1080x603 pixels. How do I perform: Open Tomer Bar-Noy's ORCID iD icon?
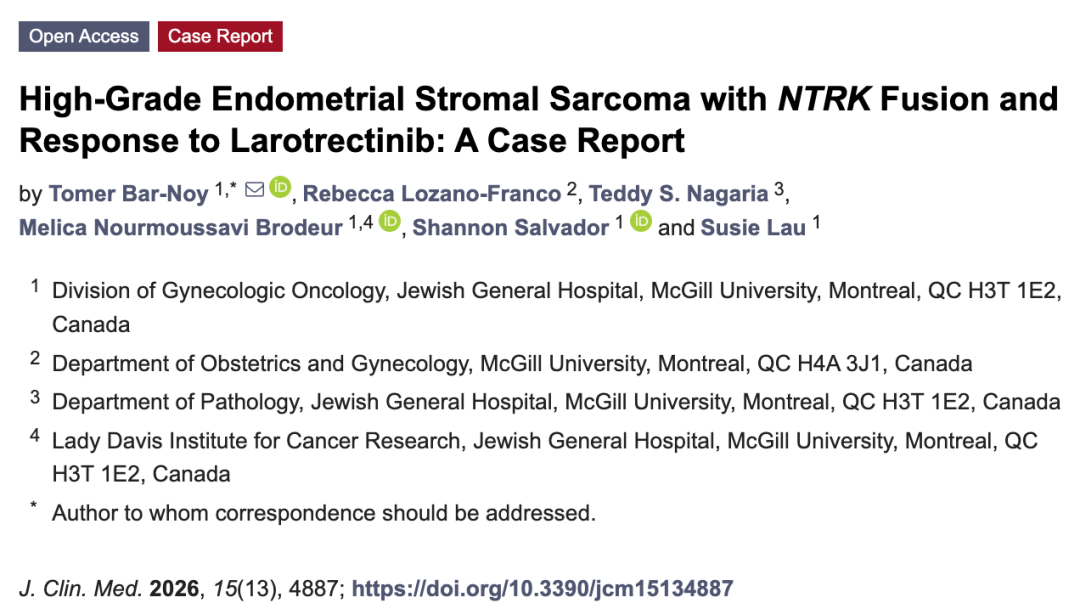tap(280, 187)
